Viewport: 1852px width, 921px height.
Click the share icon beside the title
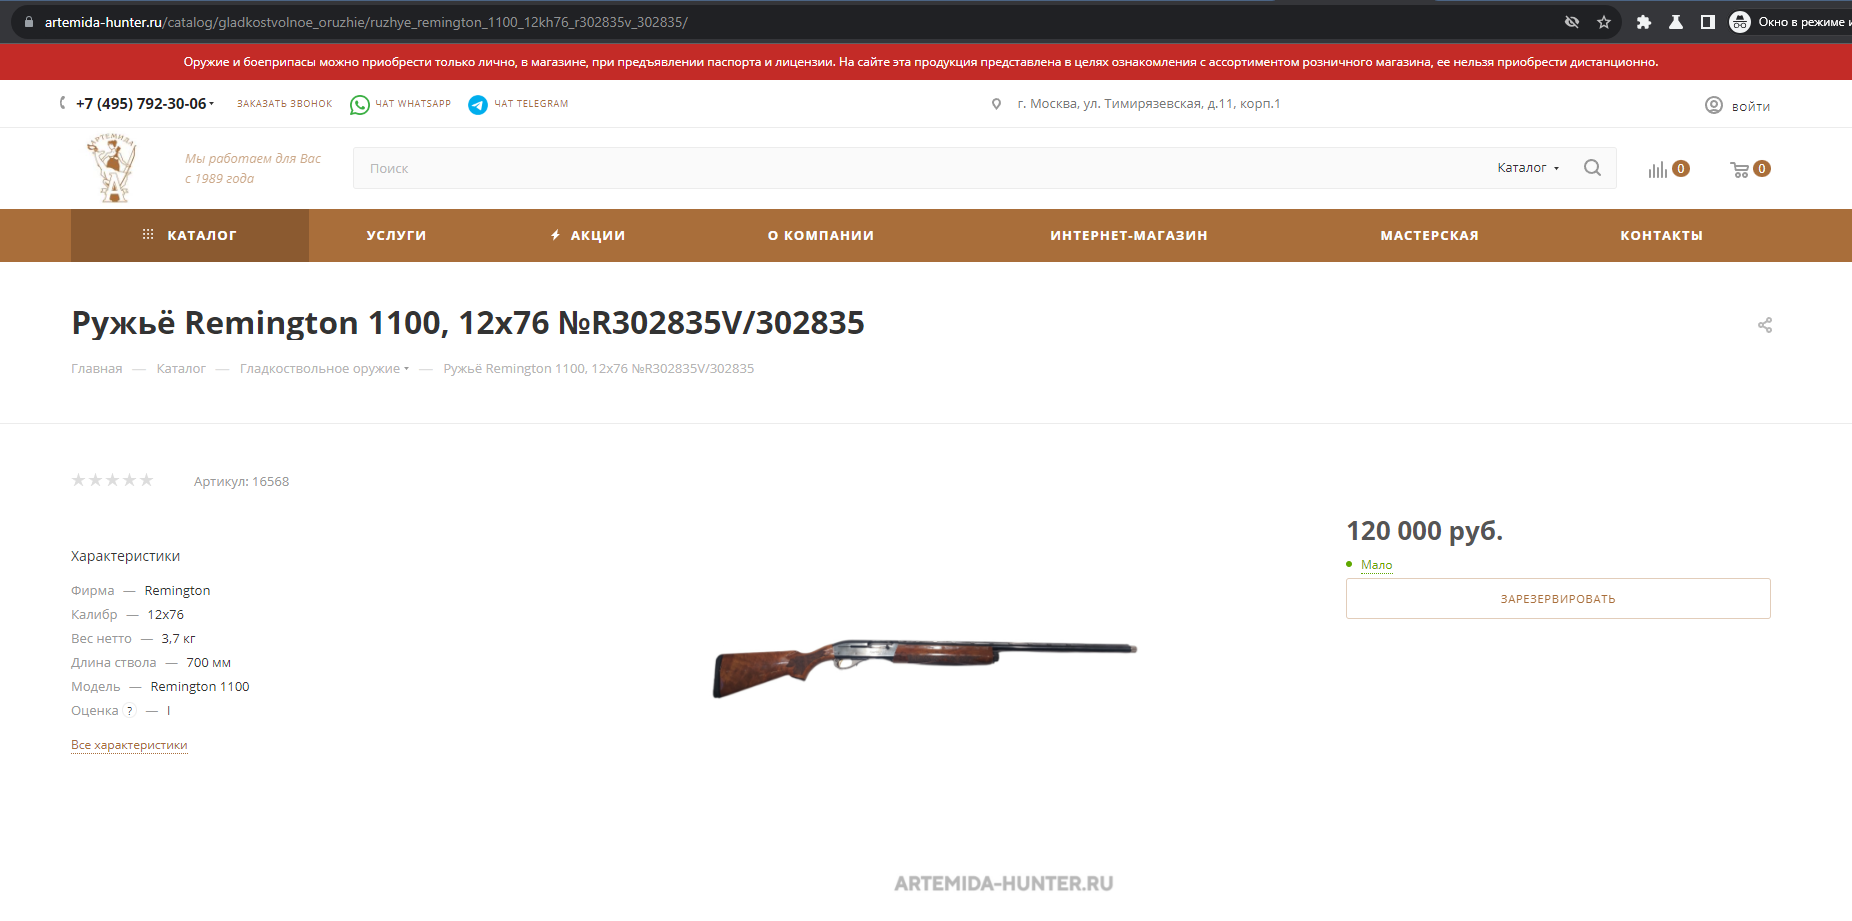coord(1765,325)
